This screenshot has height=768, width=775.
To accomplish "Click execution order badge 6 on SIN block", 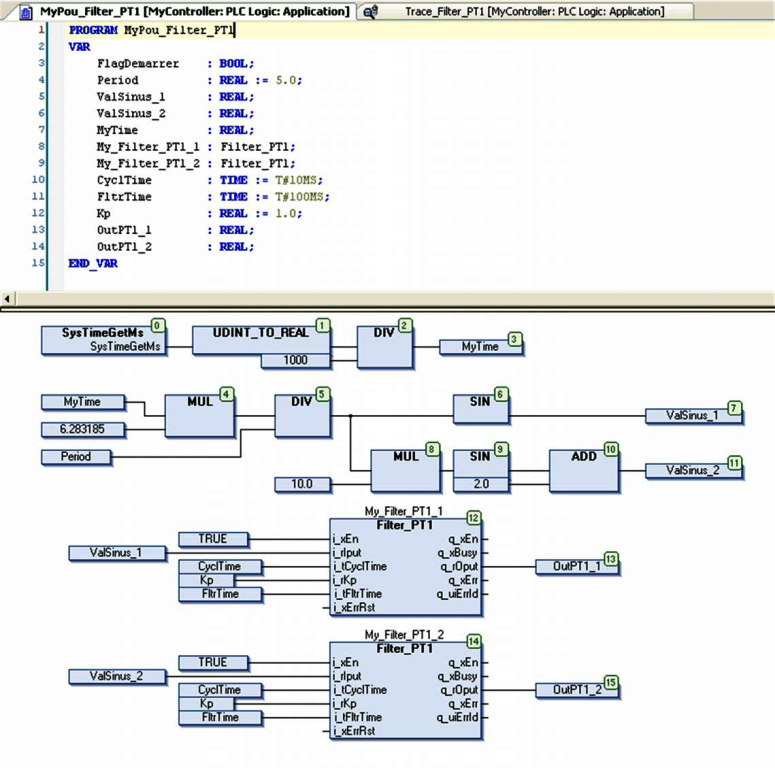I will pyautogui.click(x=501, y=394).
